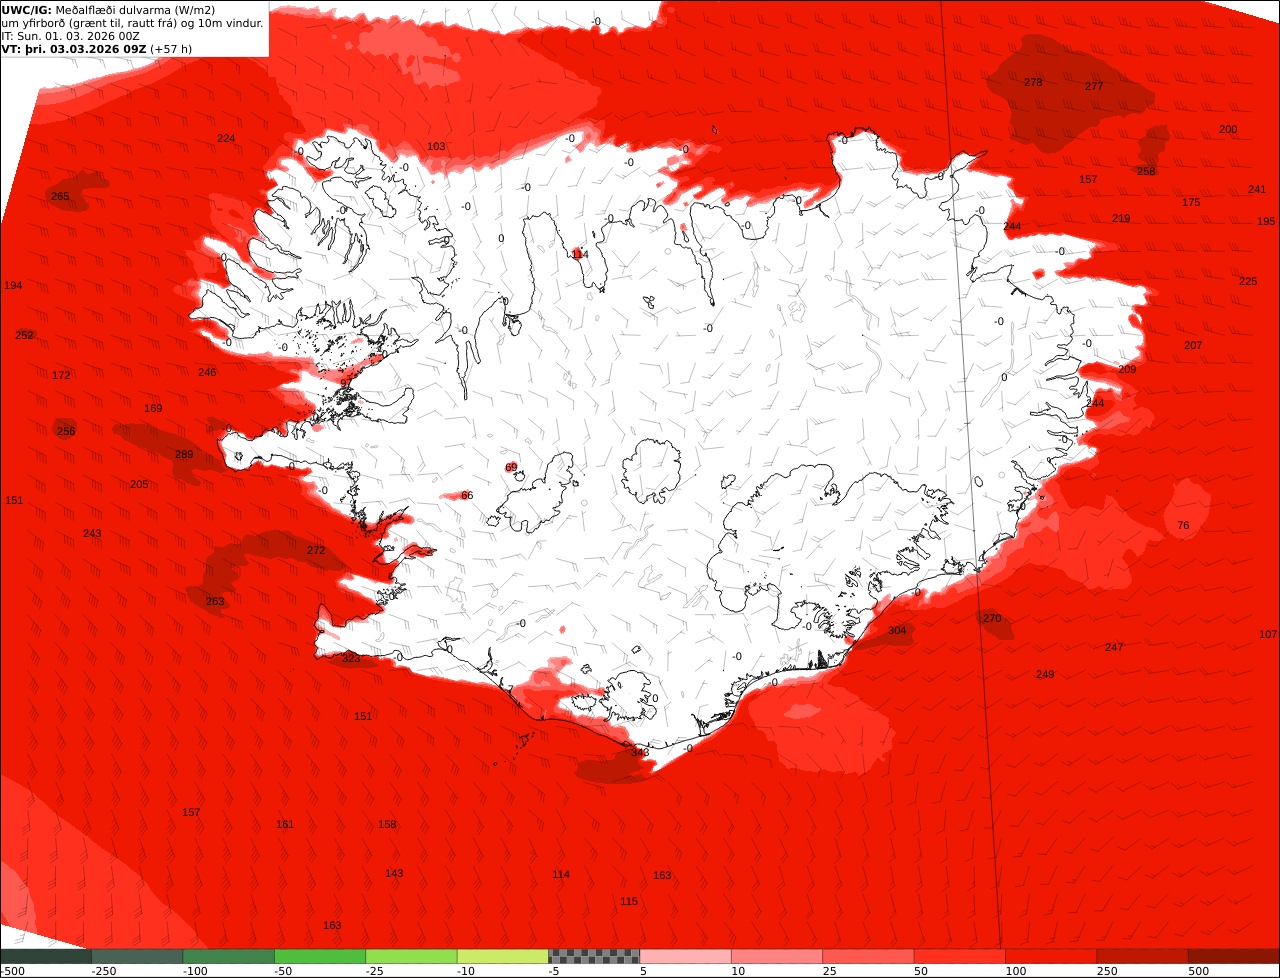This screenshot has width=1280, height=978.
Task: Click the flux value 175
Action: click(x=1191, y=202)
